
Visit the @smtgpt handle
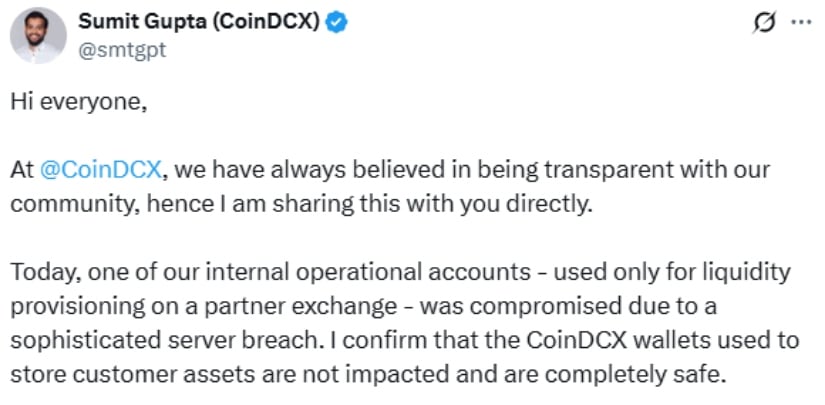tap(122, 50)
